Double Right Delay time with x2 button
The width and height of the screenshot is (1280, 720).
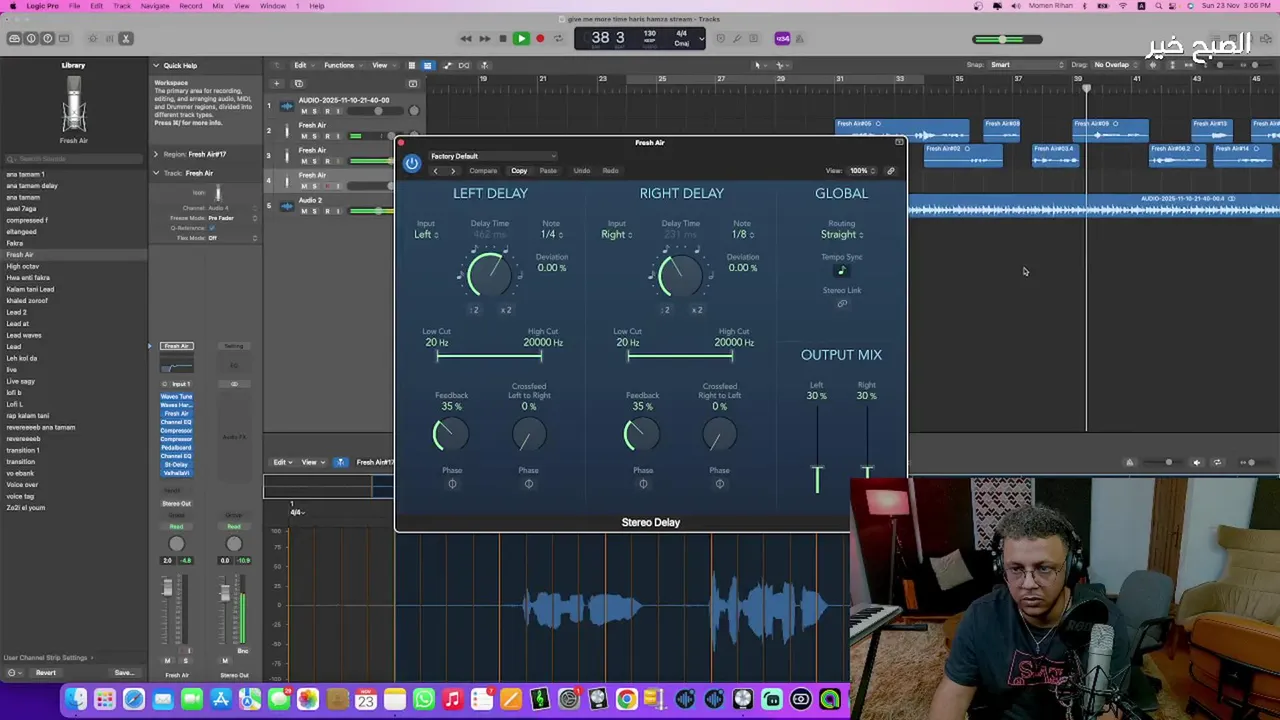click(697, 310)
